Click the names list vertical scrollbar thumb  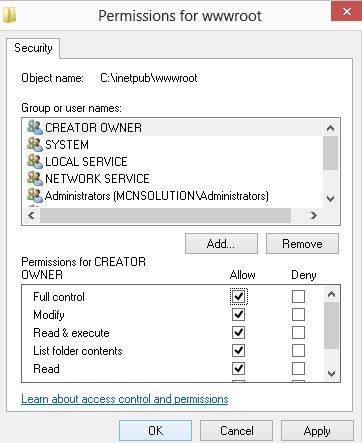(x=330, y=153)
